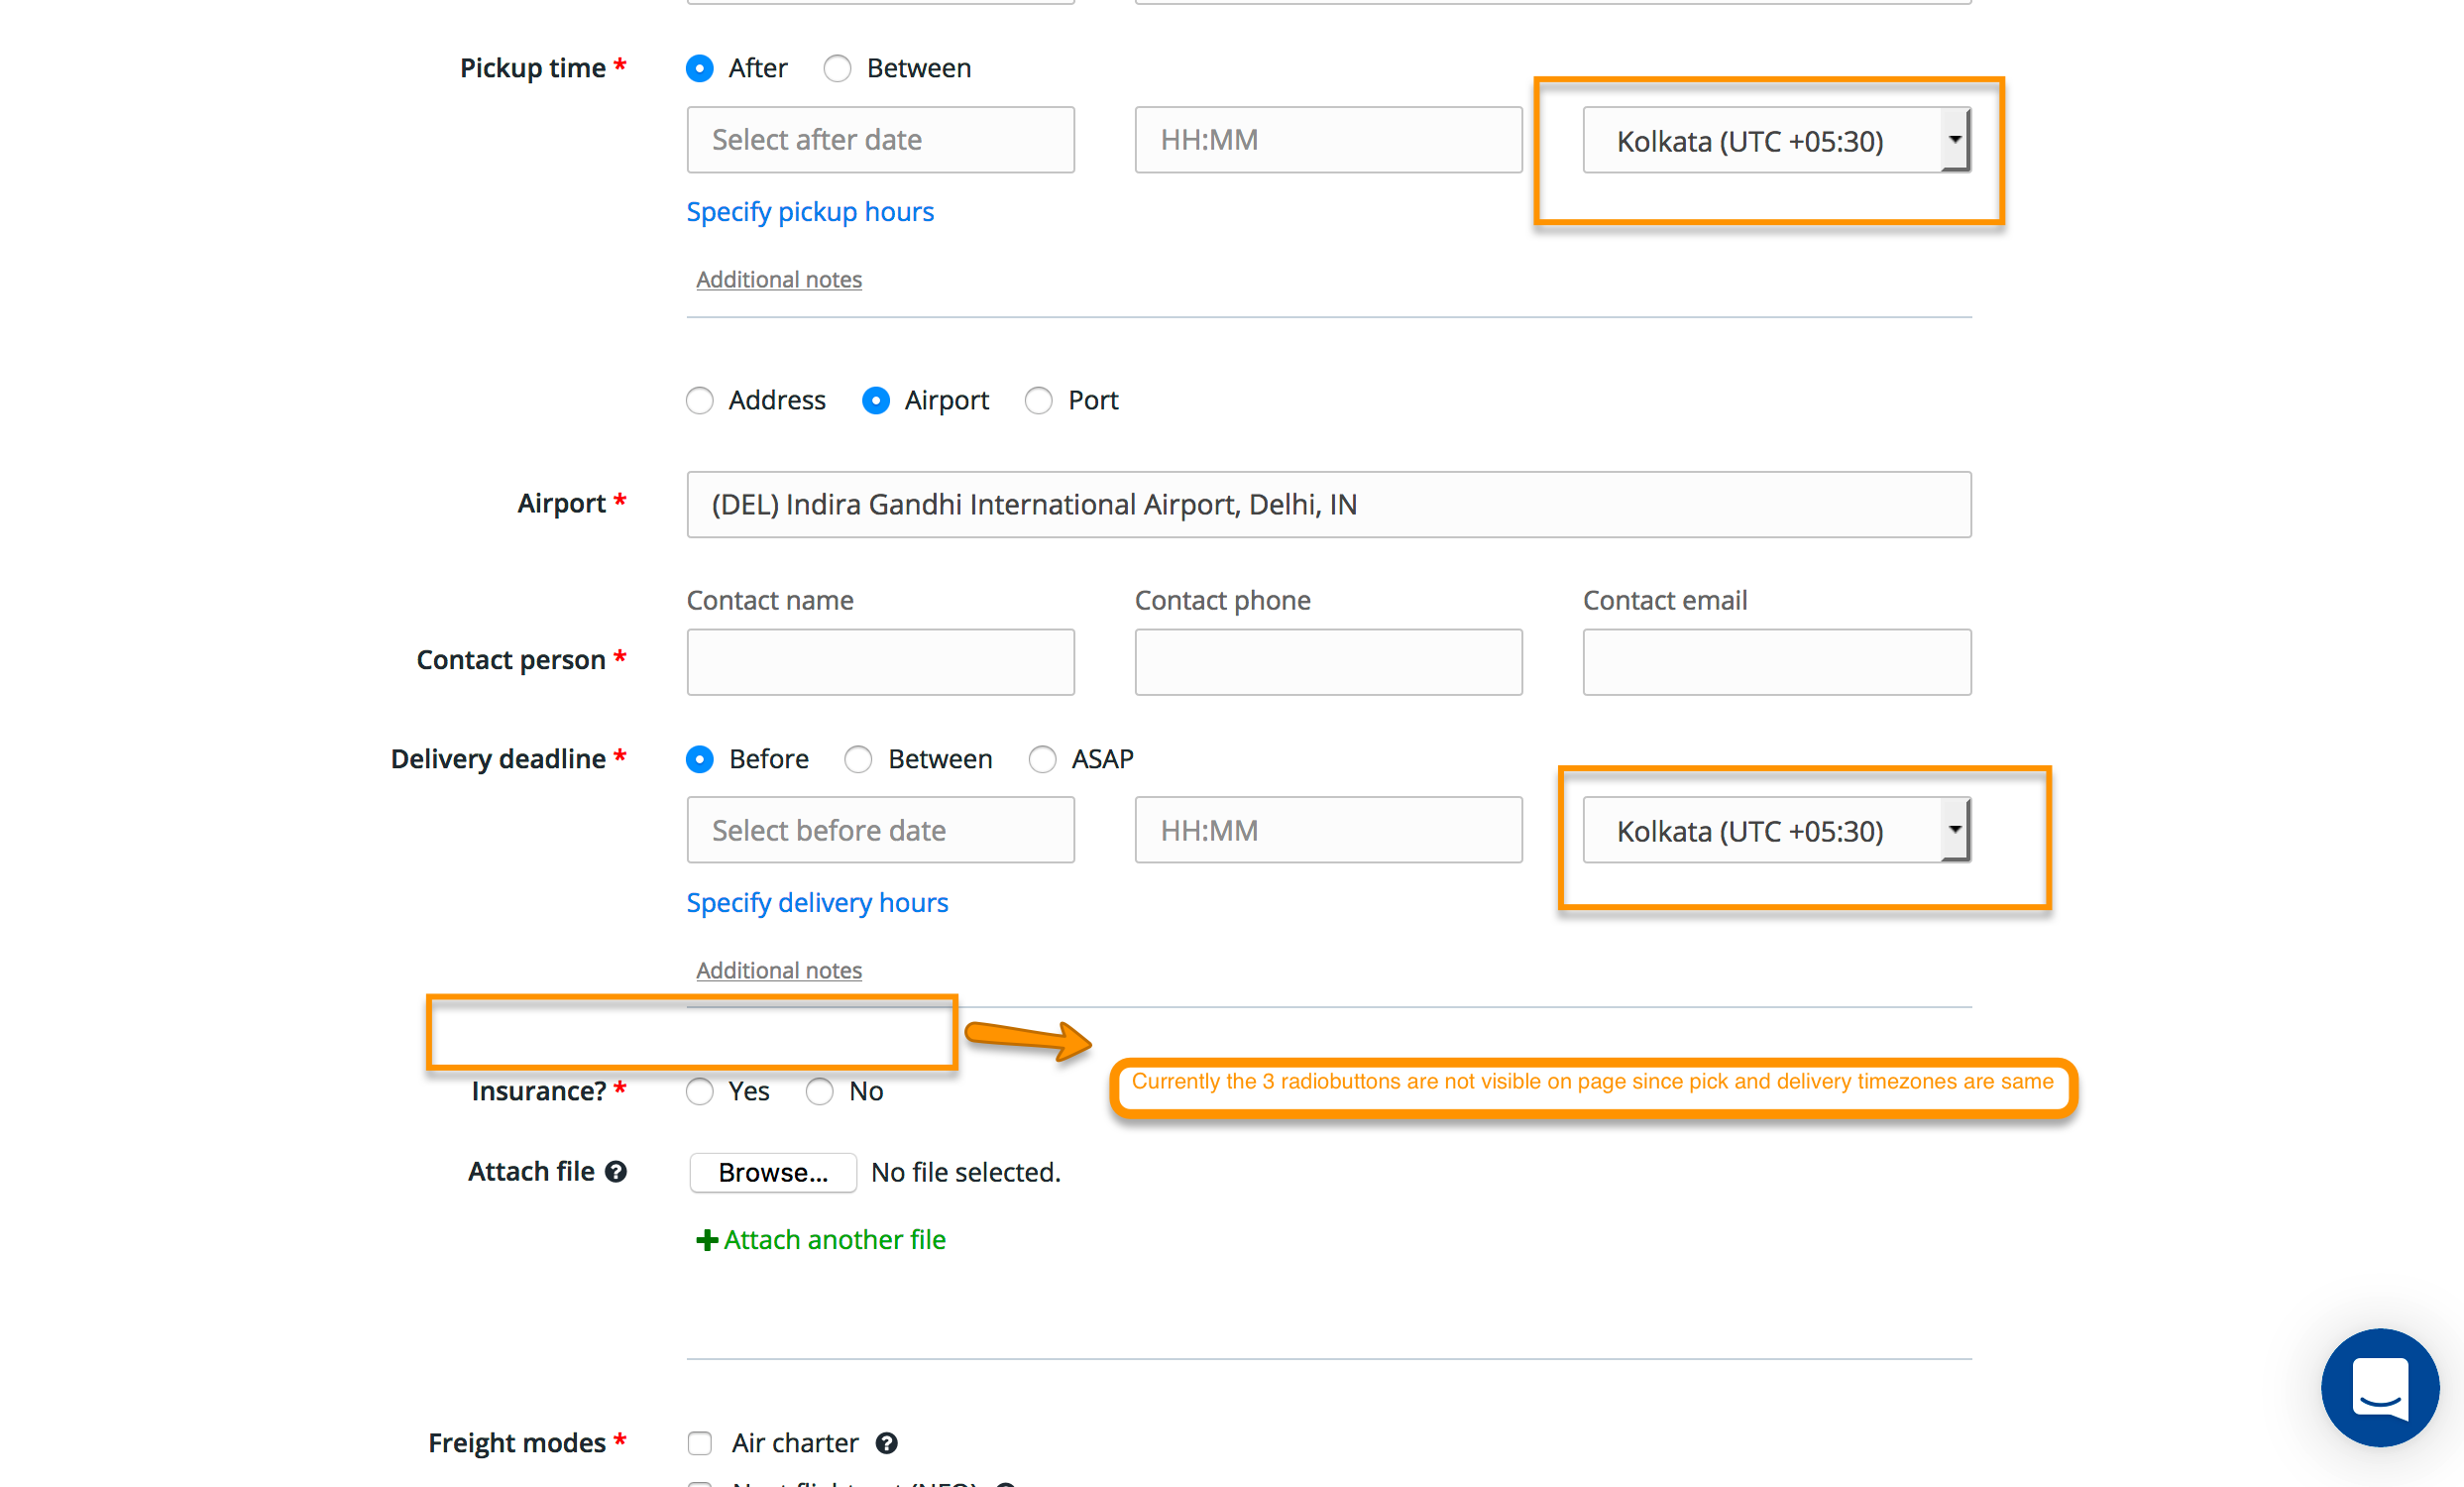
Task: Click Attach another file link
Action: click(x=833, y=1240)
